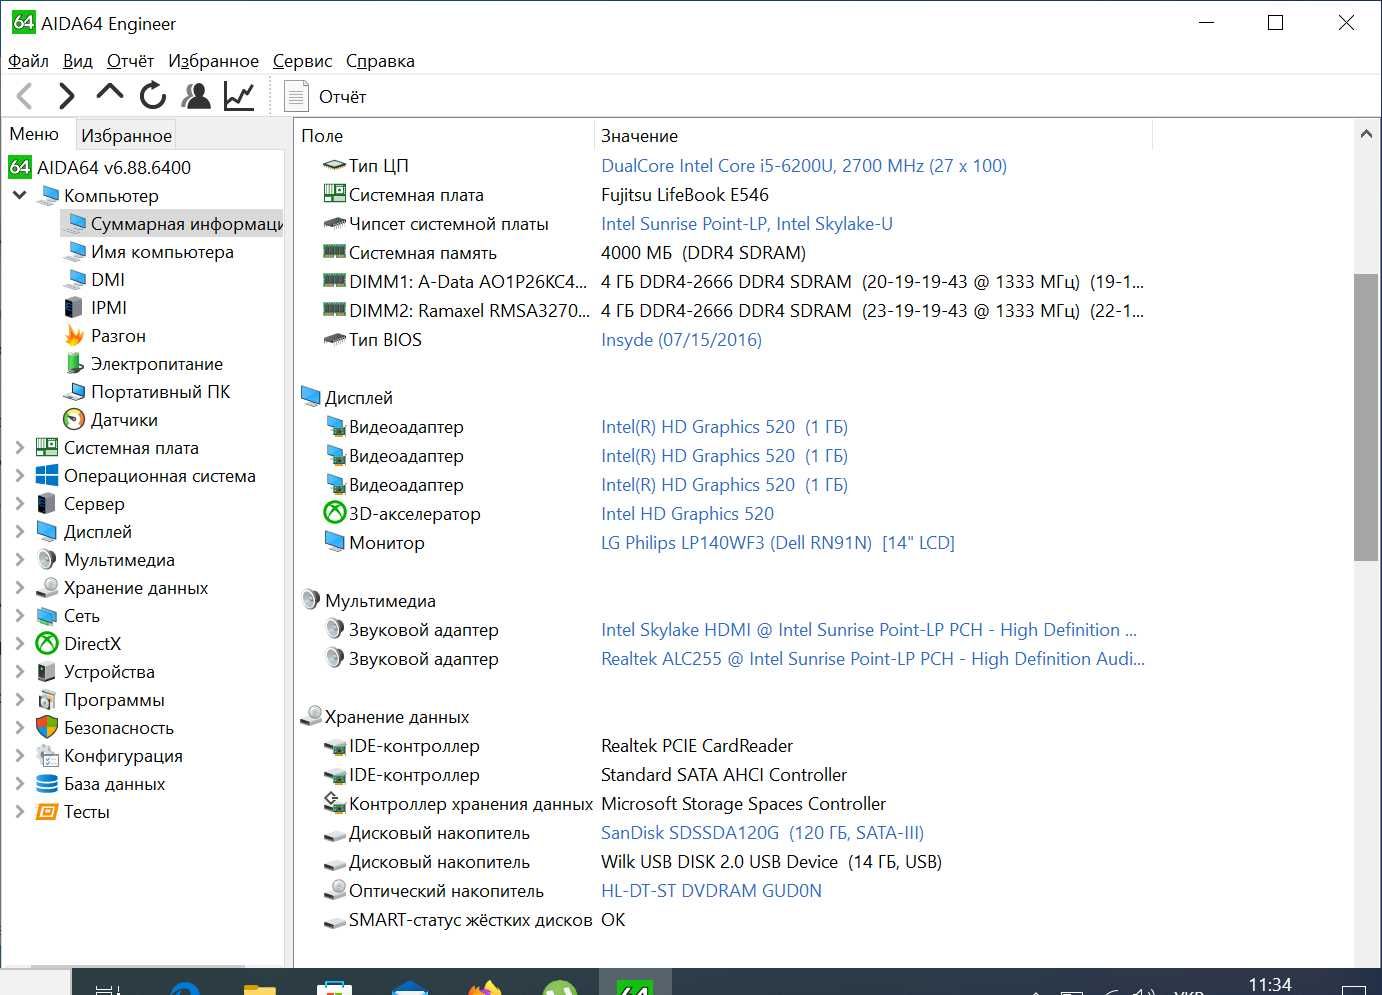Select the IPMI tree icon
Viewport: 1382px width, 995px height.
click(x=74, y=308)
